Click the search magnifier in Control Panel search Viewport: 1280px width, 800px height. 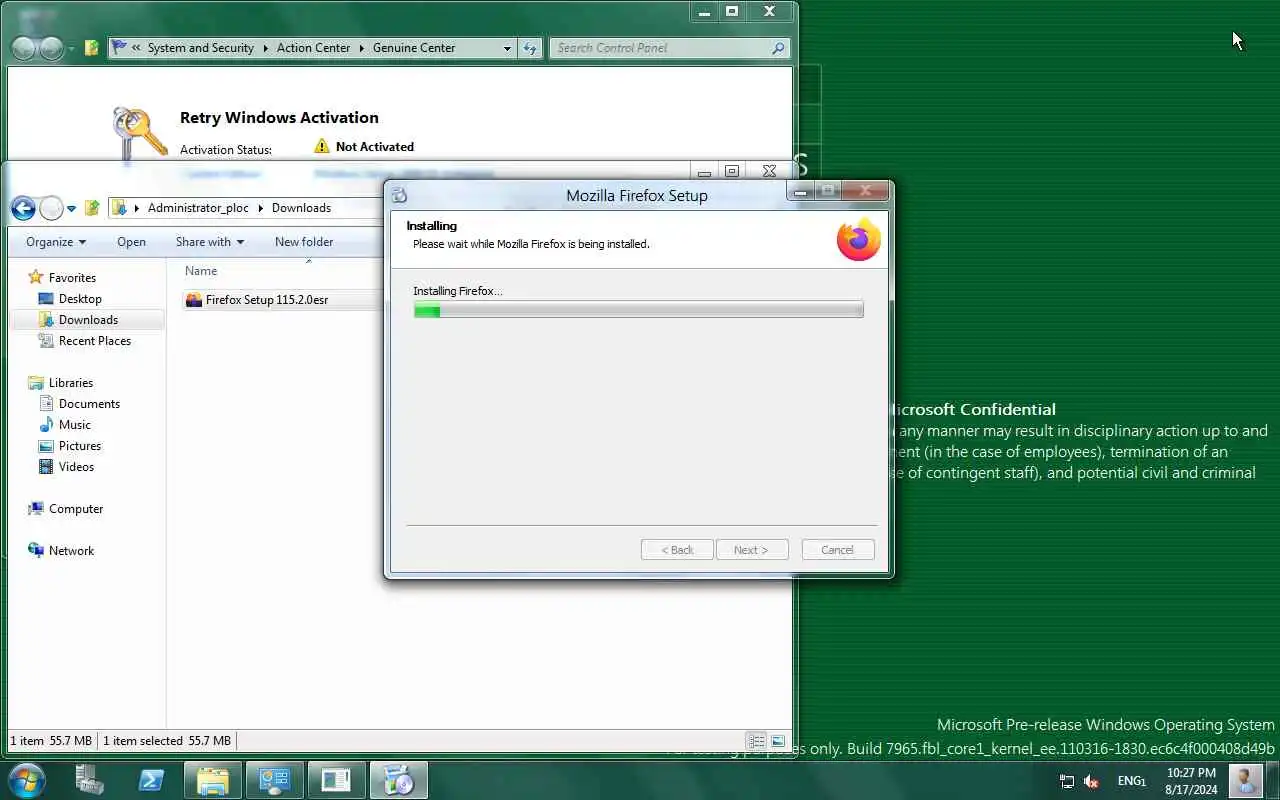click(x=778, y=48)
